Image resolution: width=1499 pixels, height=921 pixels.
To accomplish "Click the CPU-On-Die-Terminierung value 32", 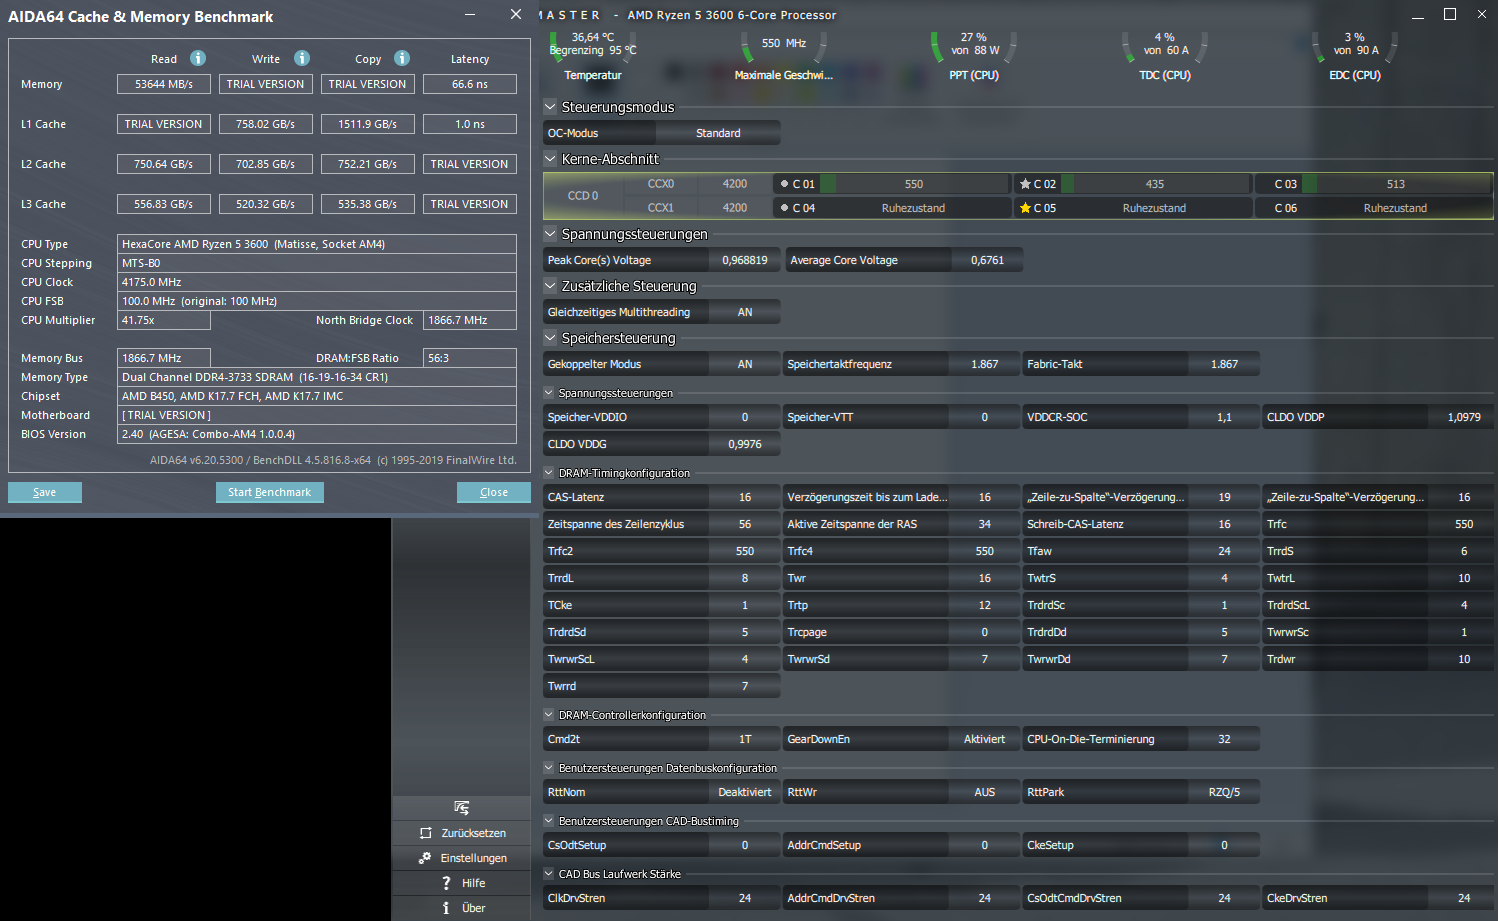I will point(1224,739).
